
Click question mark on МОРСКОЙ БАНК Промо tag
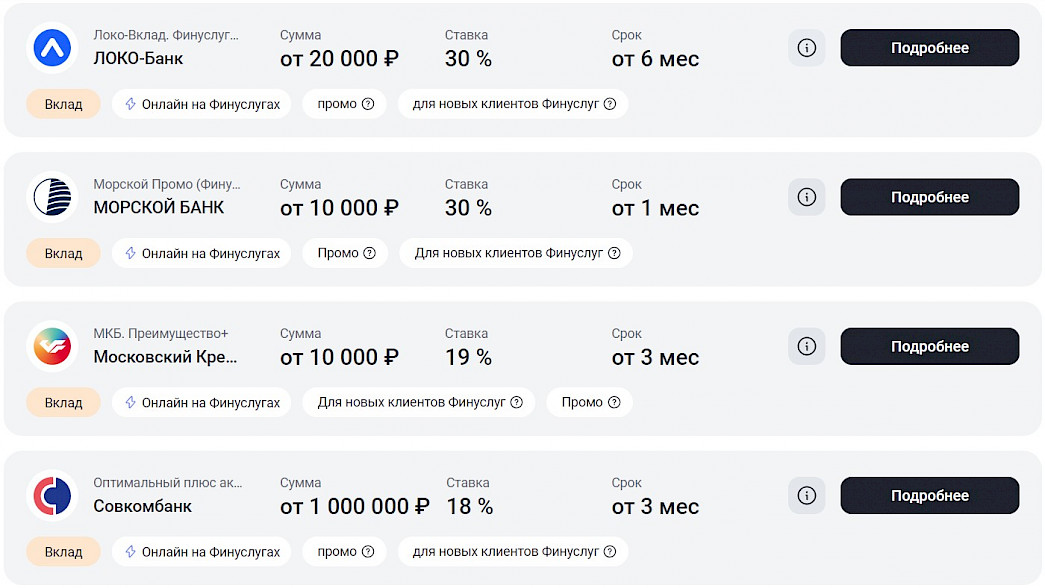coord(369,253)
